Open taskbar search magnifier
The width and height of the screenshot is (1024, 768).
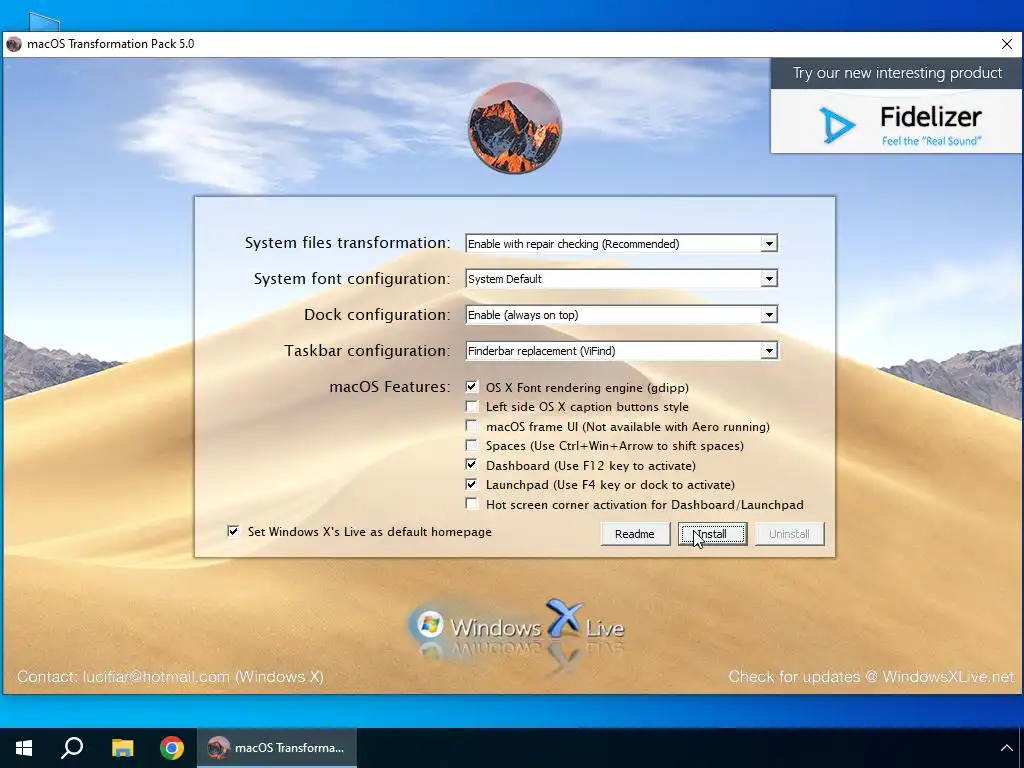pos(72,748)
